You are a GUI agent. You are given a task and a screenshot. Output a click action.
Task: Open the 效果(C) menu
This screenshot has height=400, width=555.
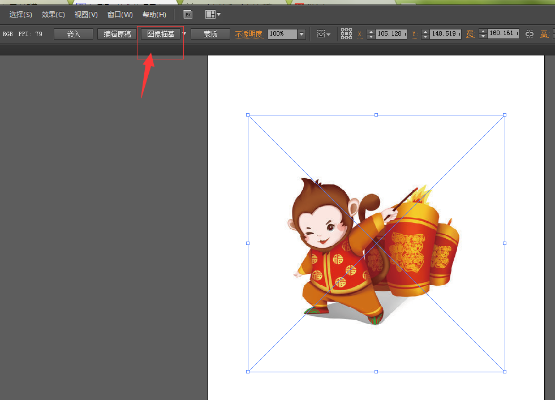point(53,15)
